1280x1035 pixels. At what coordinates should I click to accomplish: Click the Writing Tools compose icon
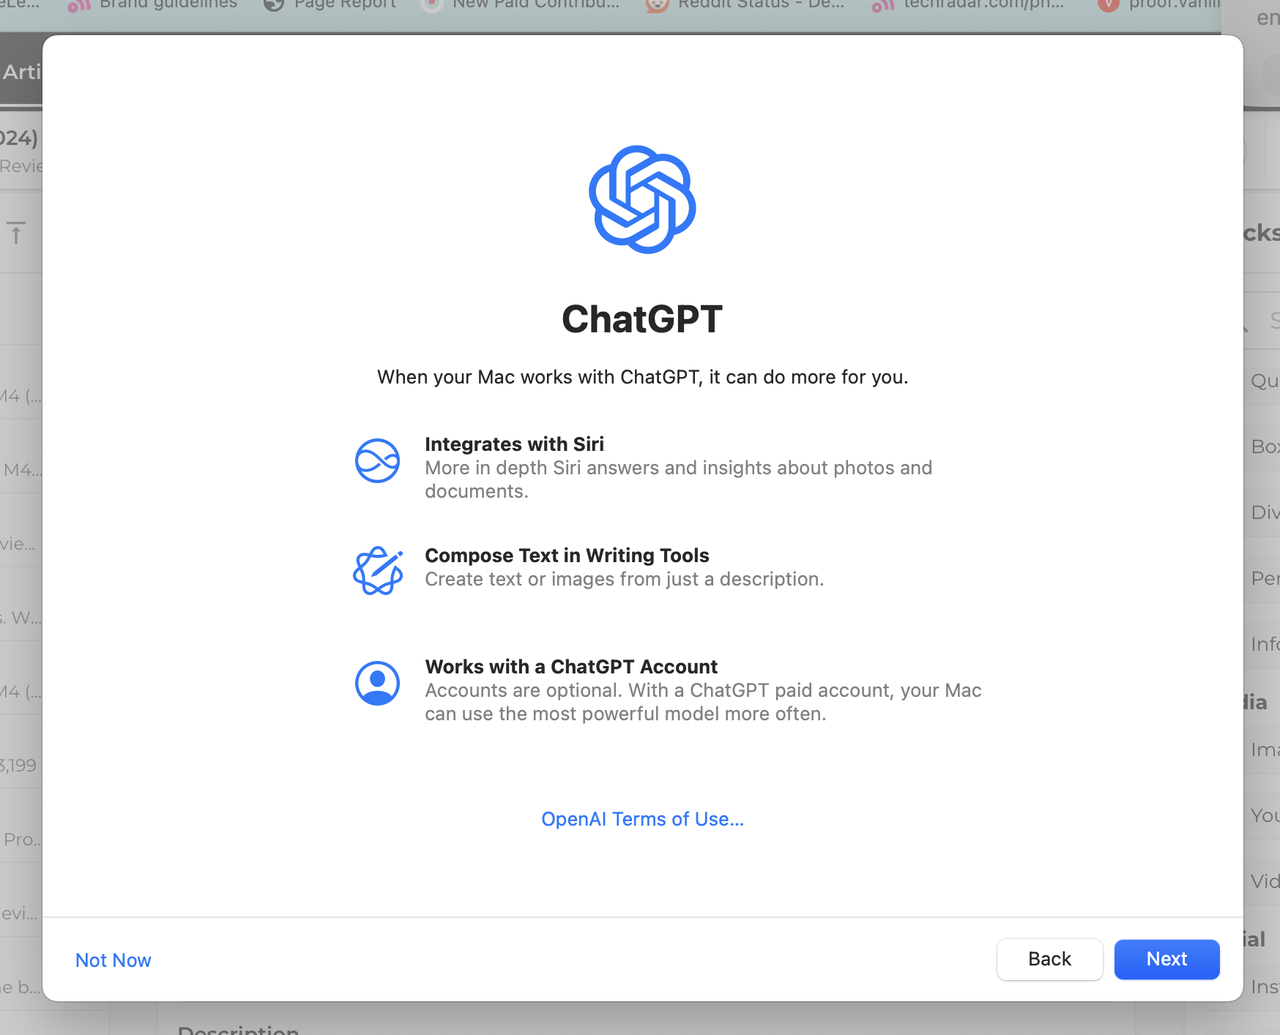click(x=378, y=571)
